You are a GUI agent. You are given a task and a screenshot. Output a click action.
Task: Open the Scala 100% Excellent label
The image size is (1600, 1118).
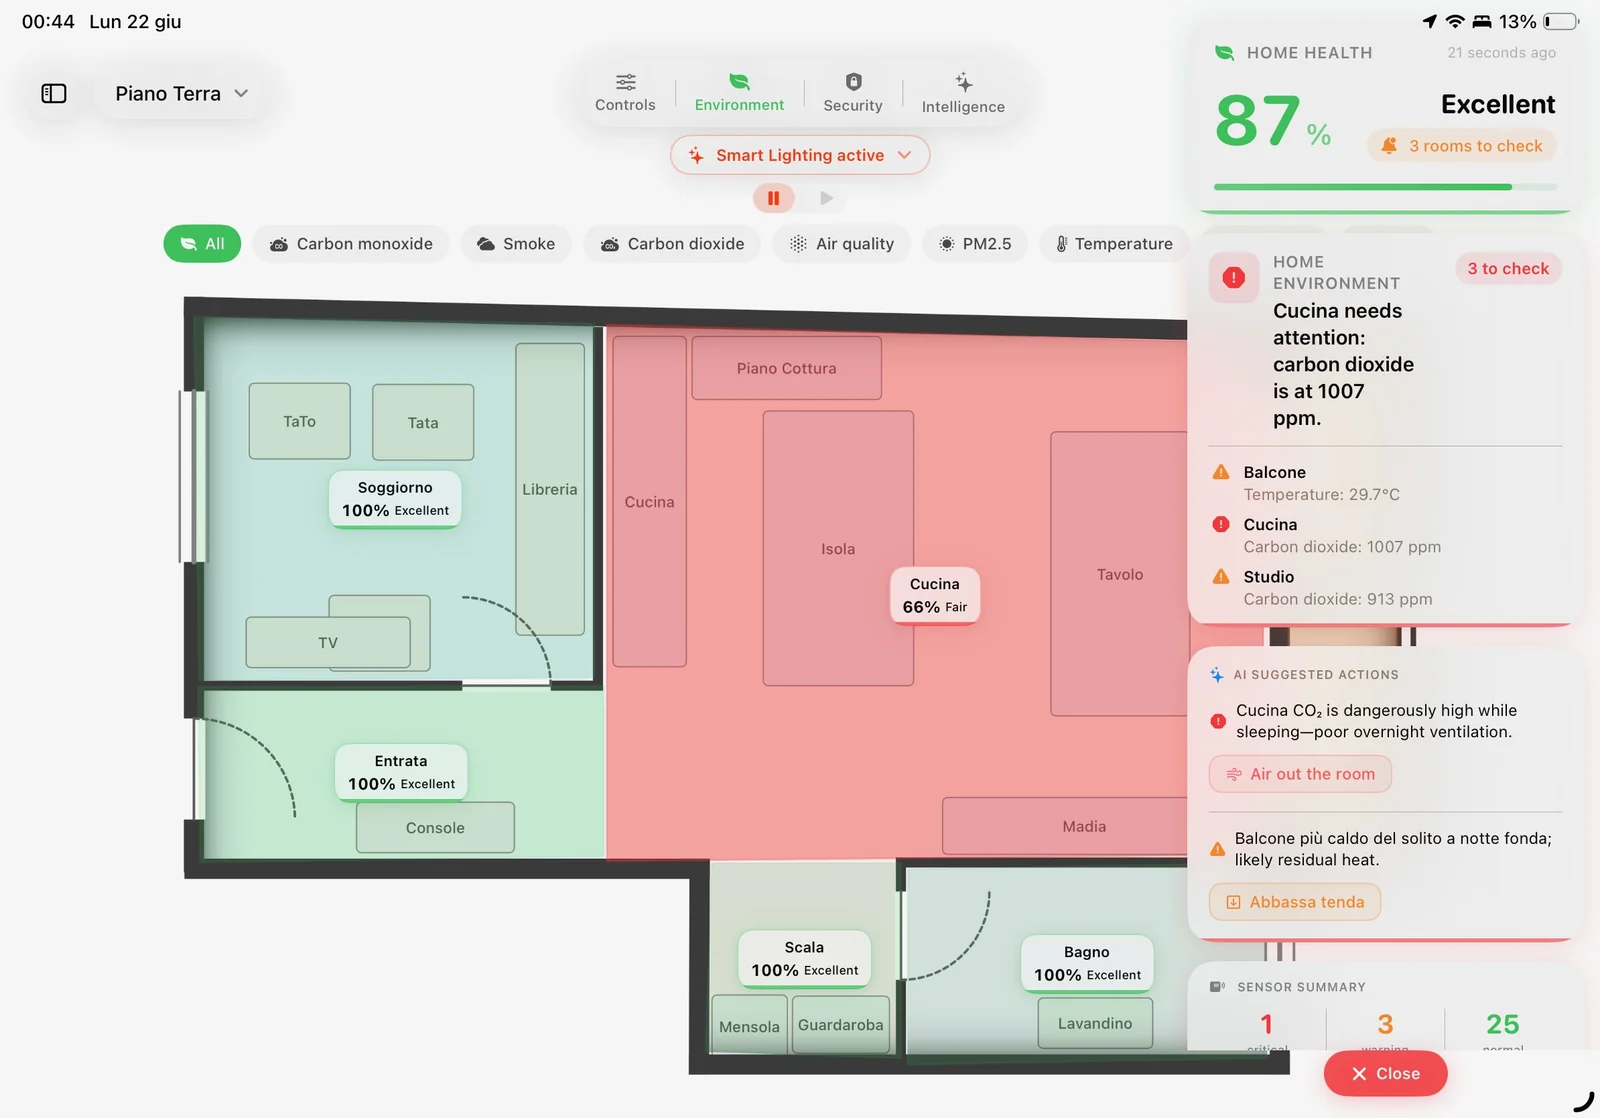tap(805, 958)
